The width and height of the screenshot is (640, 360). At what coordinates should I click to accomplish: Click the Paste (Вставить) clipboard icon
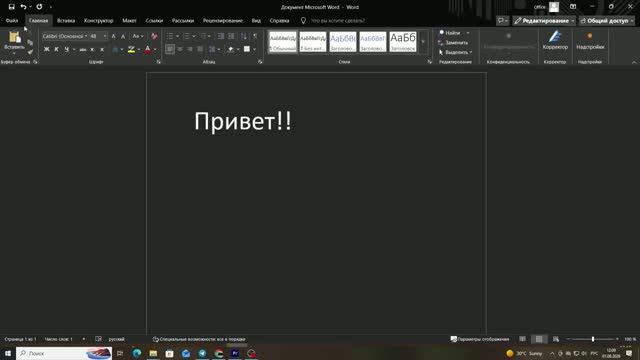[14, 37]
